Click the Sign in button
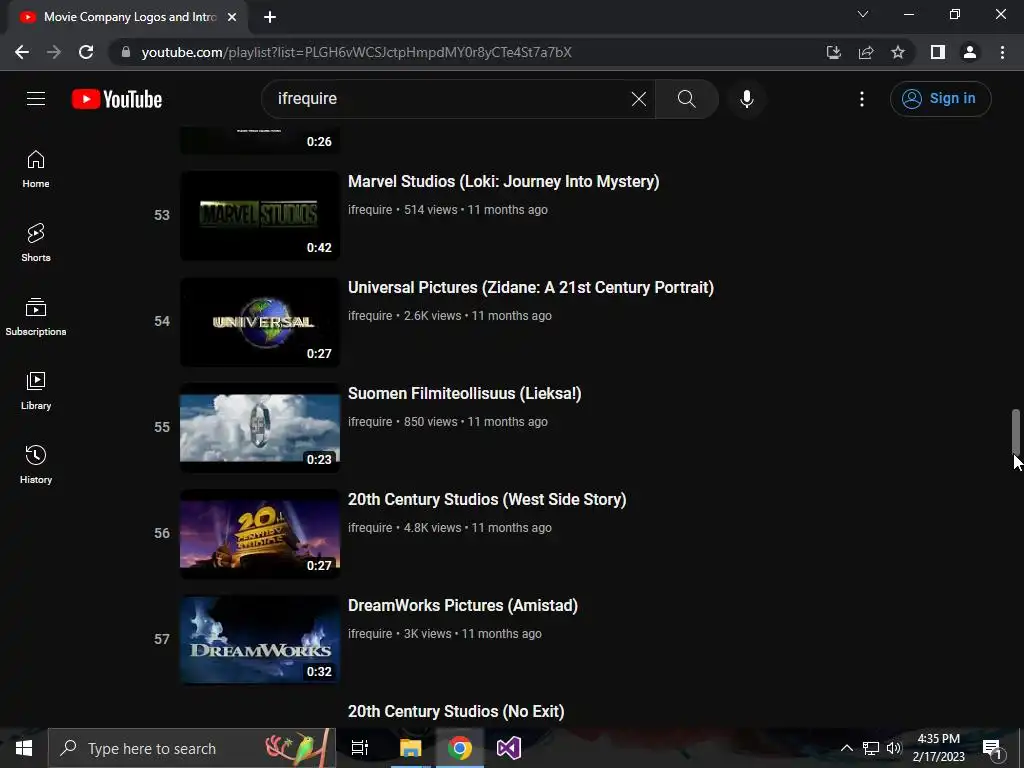This screenshot has width=1024, height=768. point(940,99)
